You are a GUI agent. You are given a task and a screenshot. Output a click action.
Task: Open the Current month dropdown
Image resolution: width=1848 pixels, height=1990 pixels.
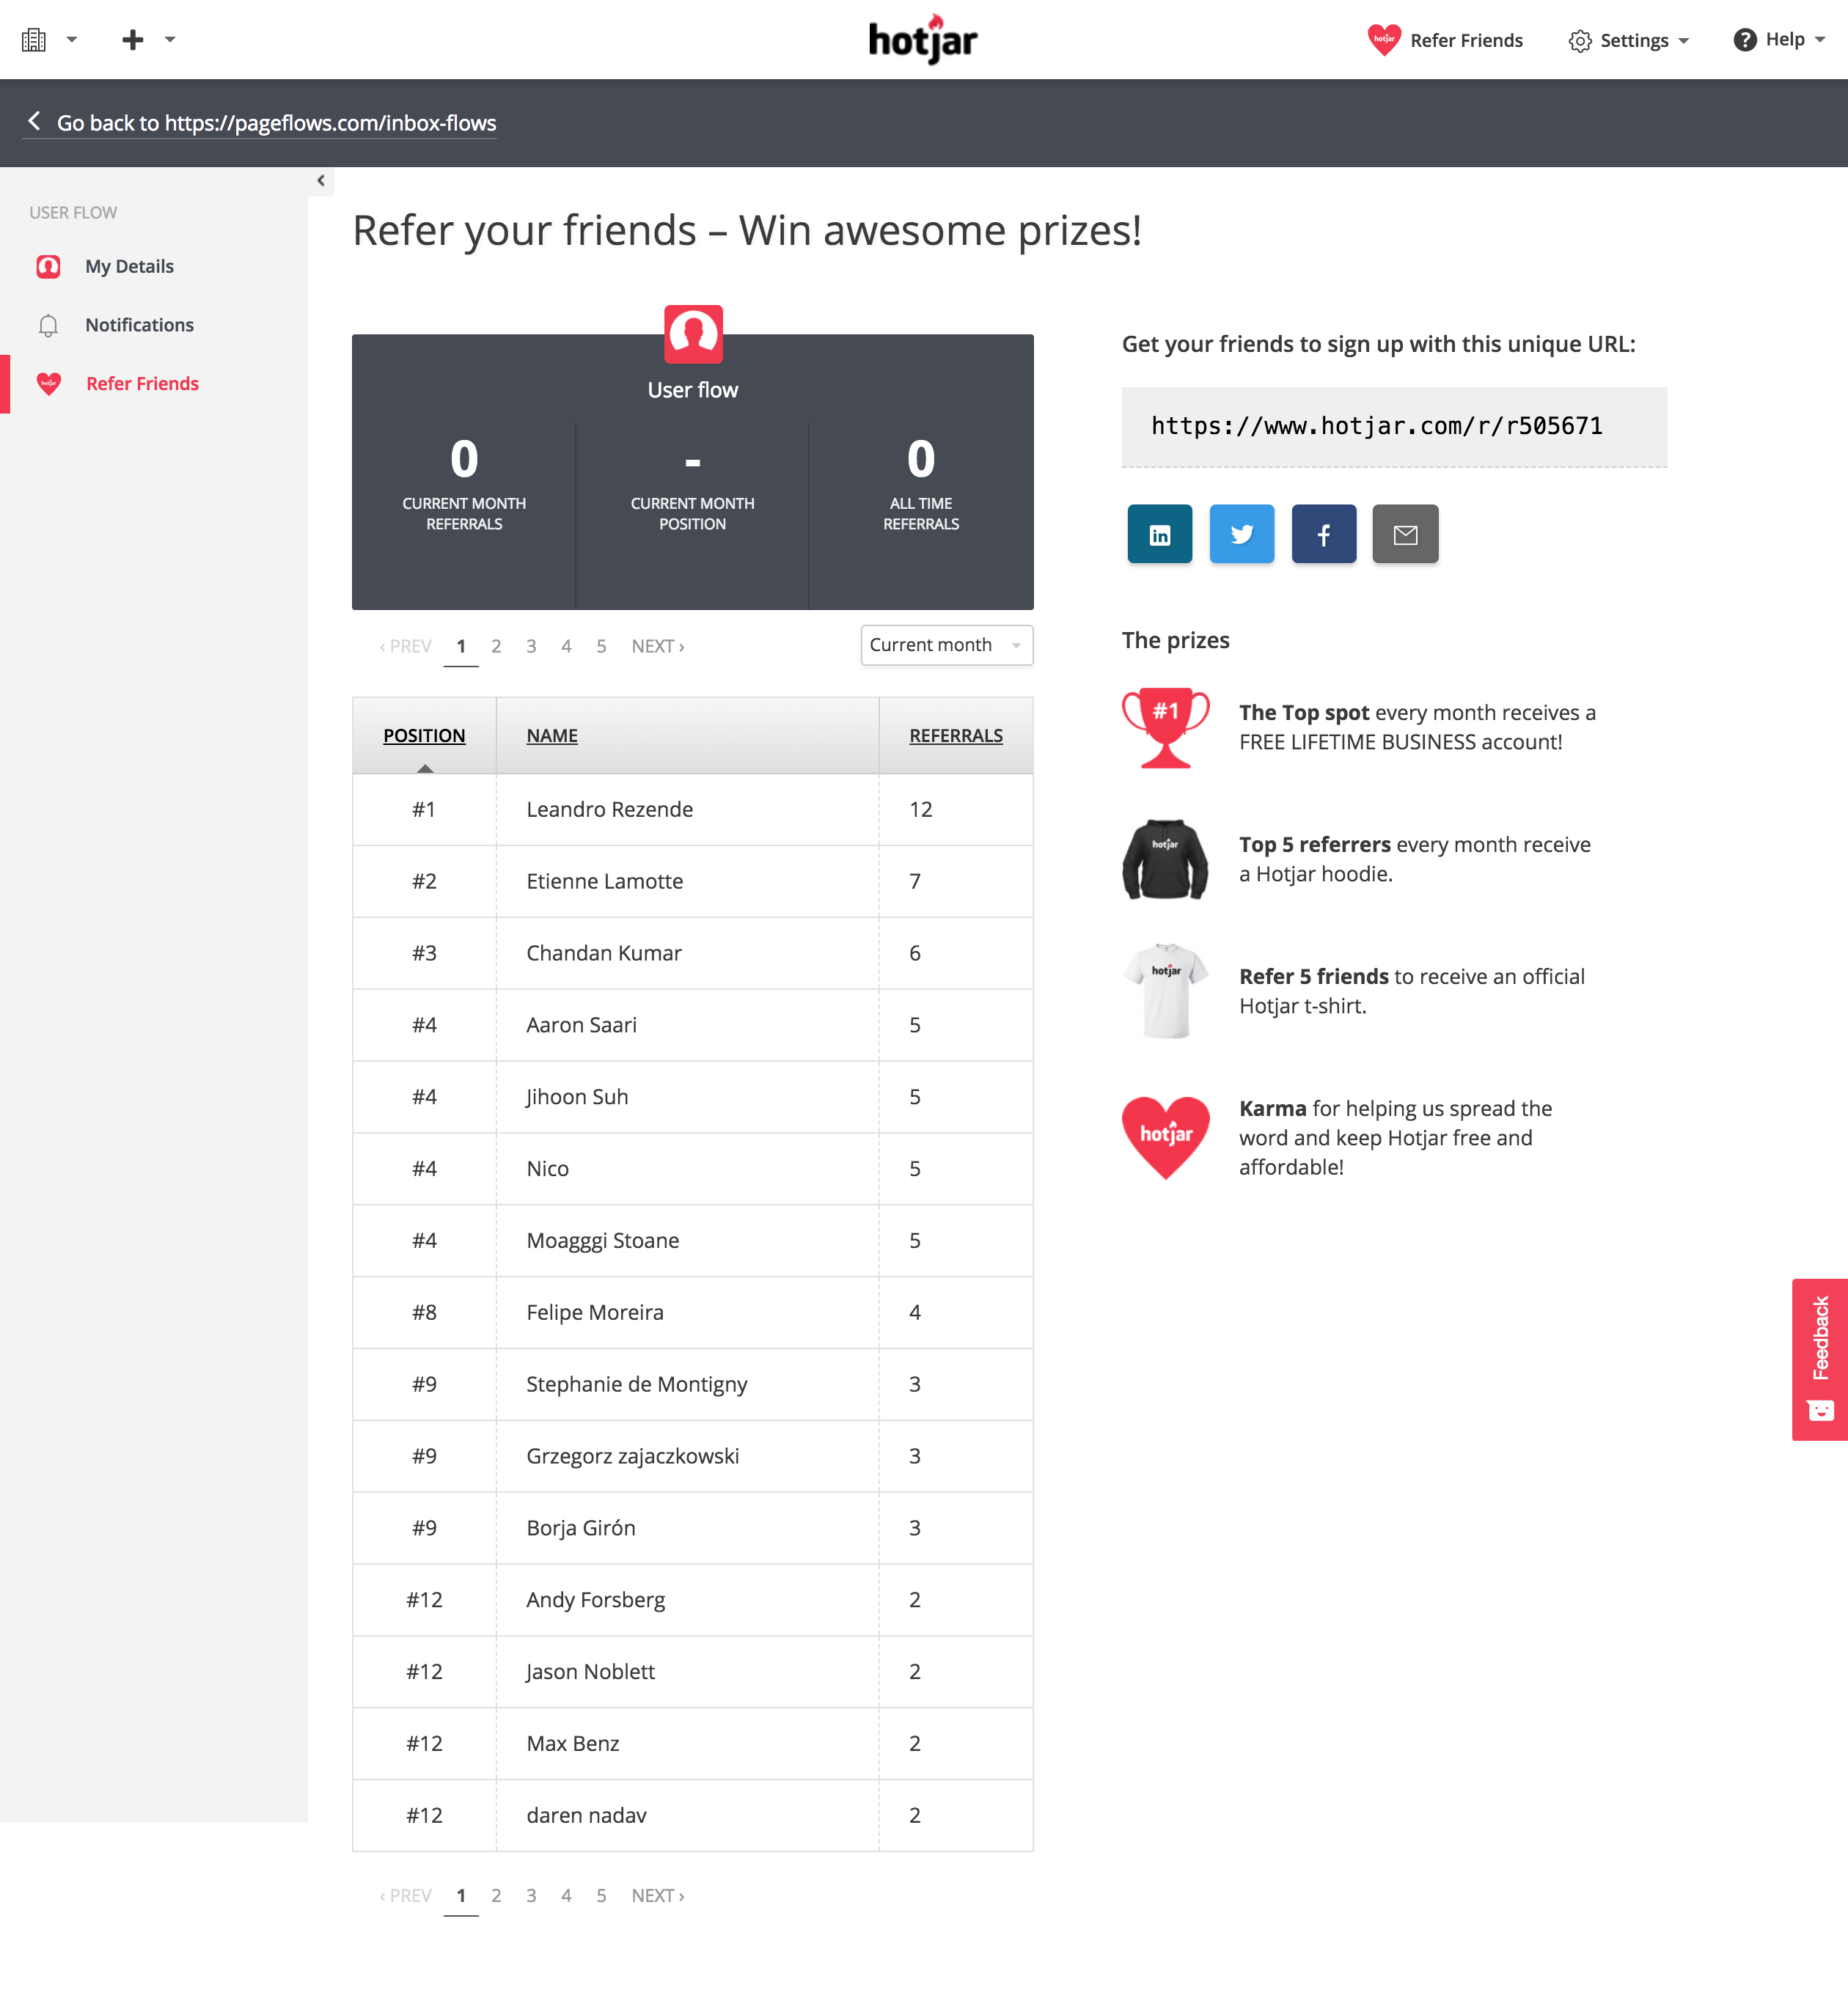pyautogui.click(x=946, y=646)
